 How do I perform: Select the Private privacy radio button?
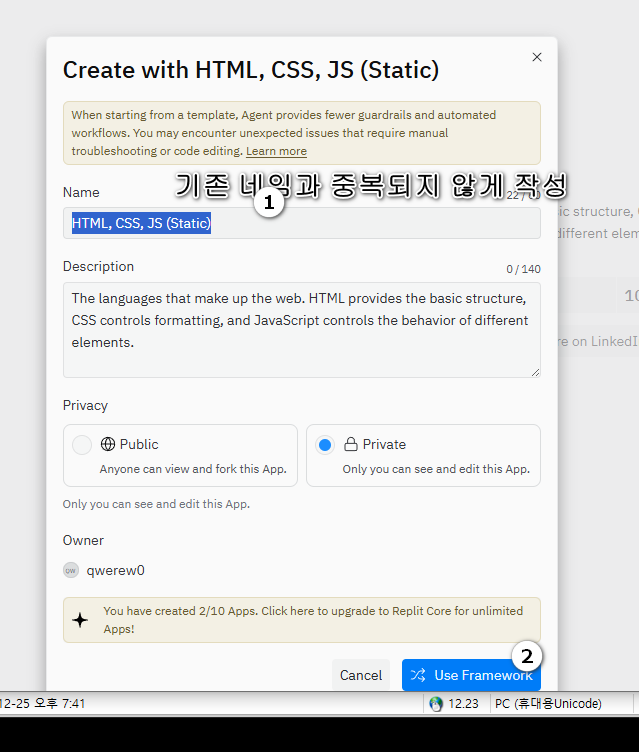[x=325, y=445]
